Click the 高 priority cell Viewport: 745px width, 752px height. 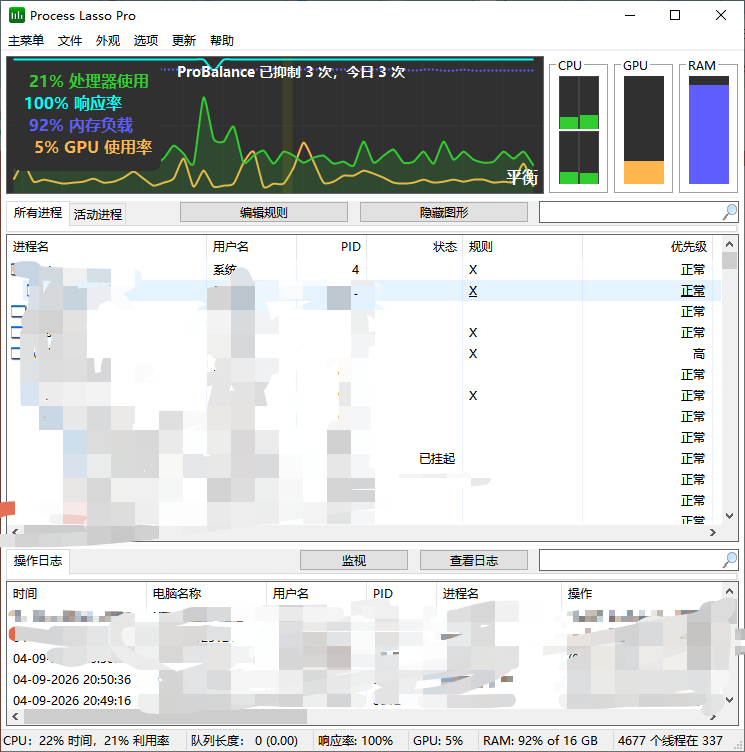click(x=698, y=354)
